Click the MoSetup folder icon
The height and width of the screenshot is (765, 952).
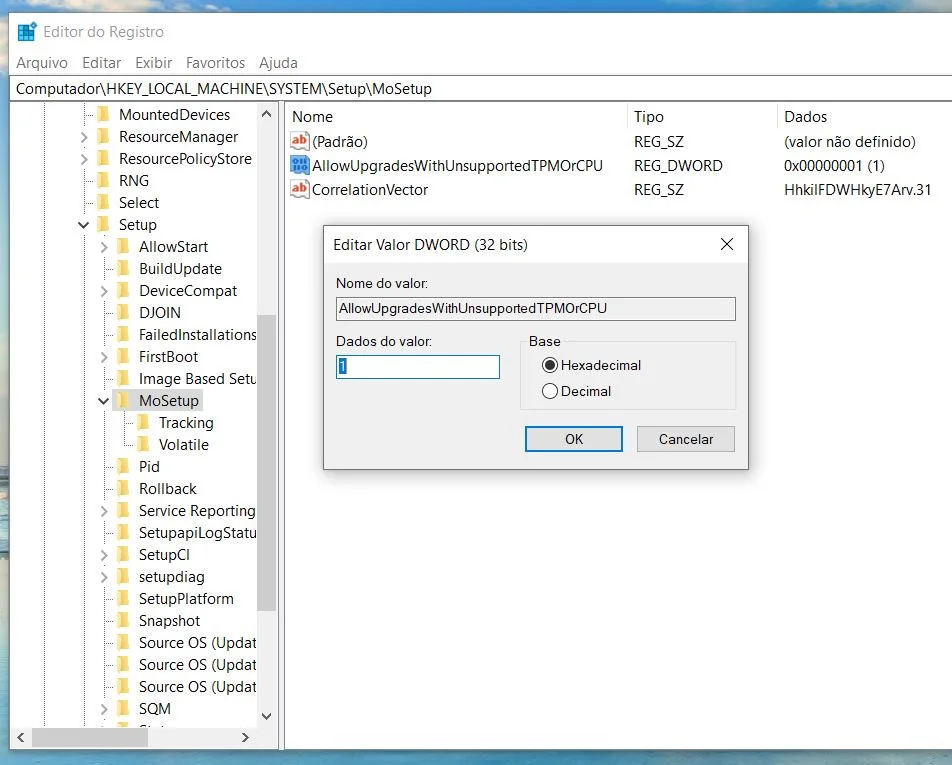pyautogui.click(x=123, y=400)
